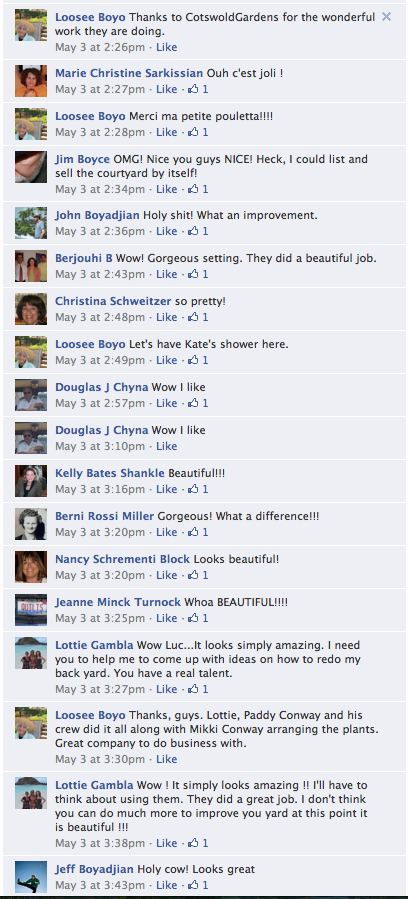
Task: Like Douglas J Chyna's 3:10pm comment
Action: pyautogui.click(x=167, y=446)
